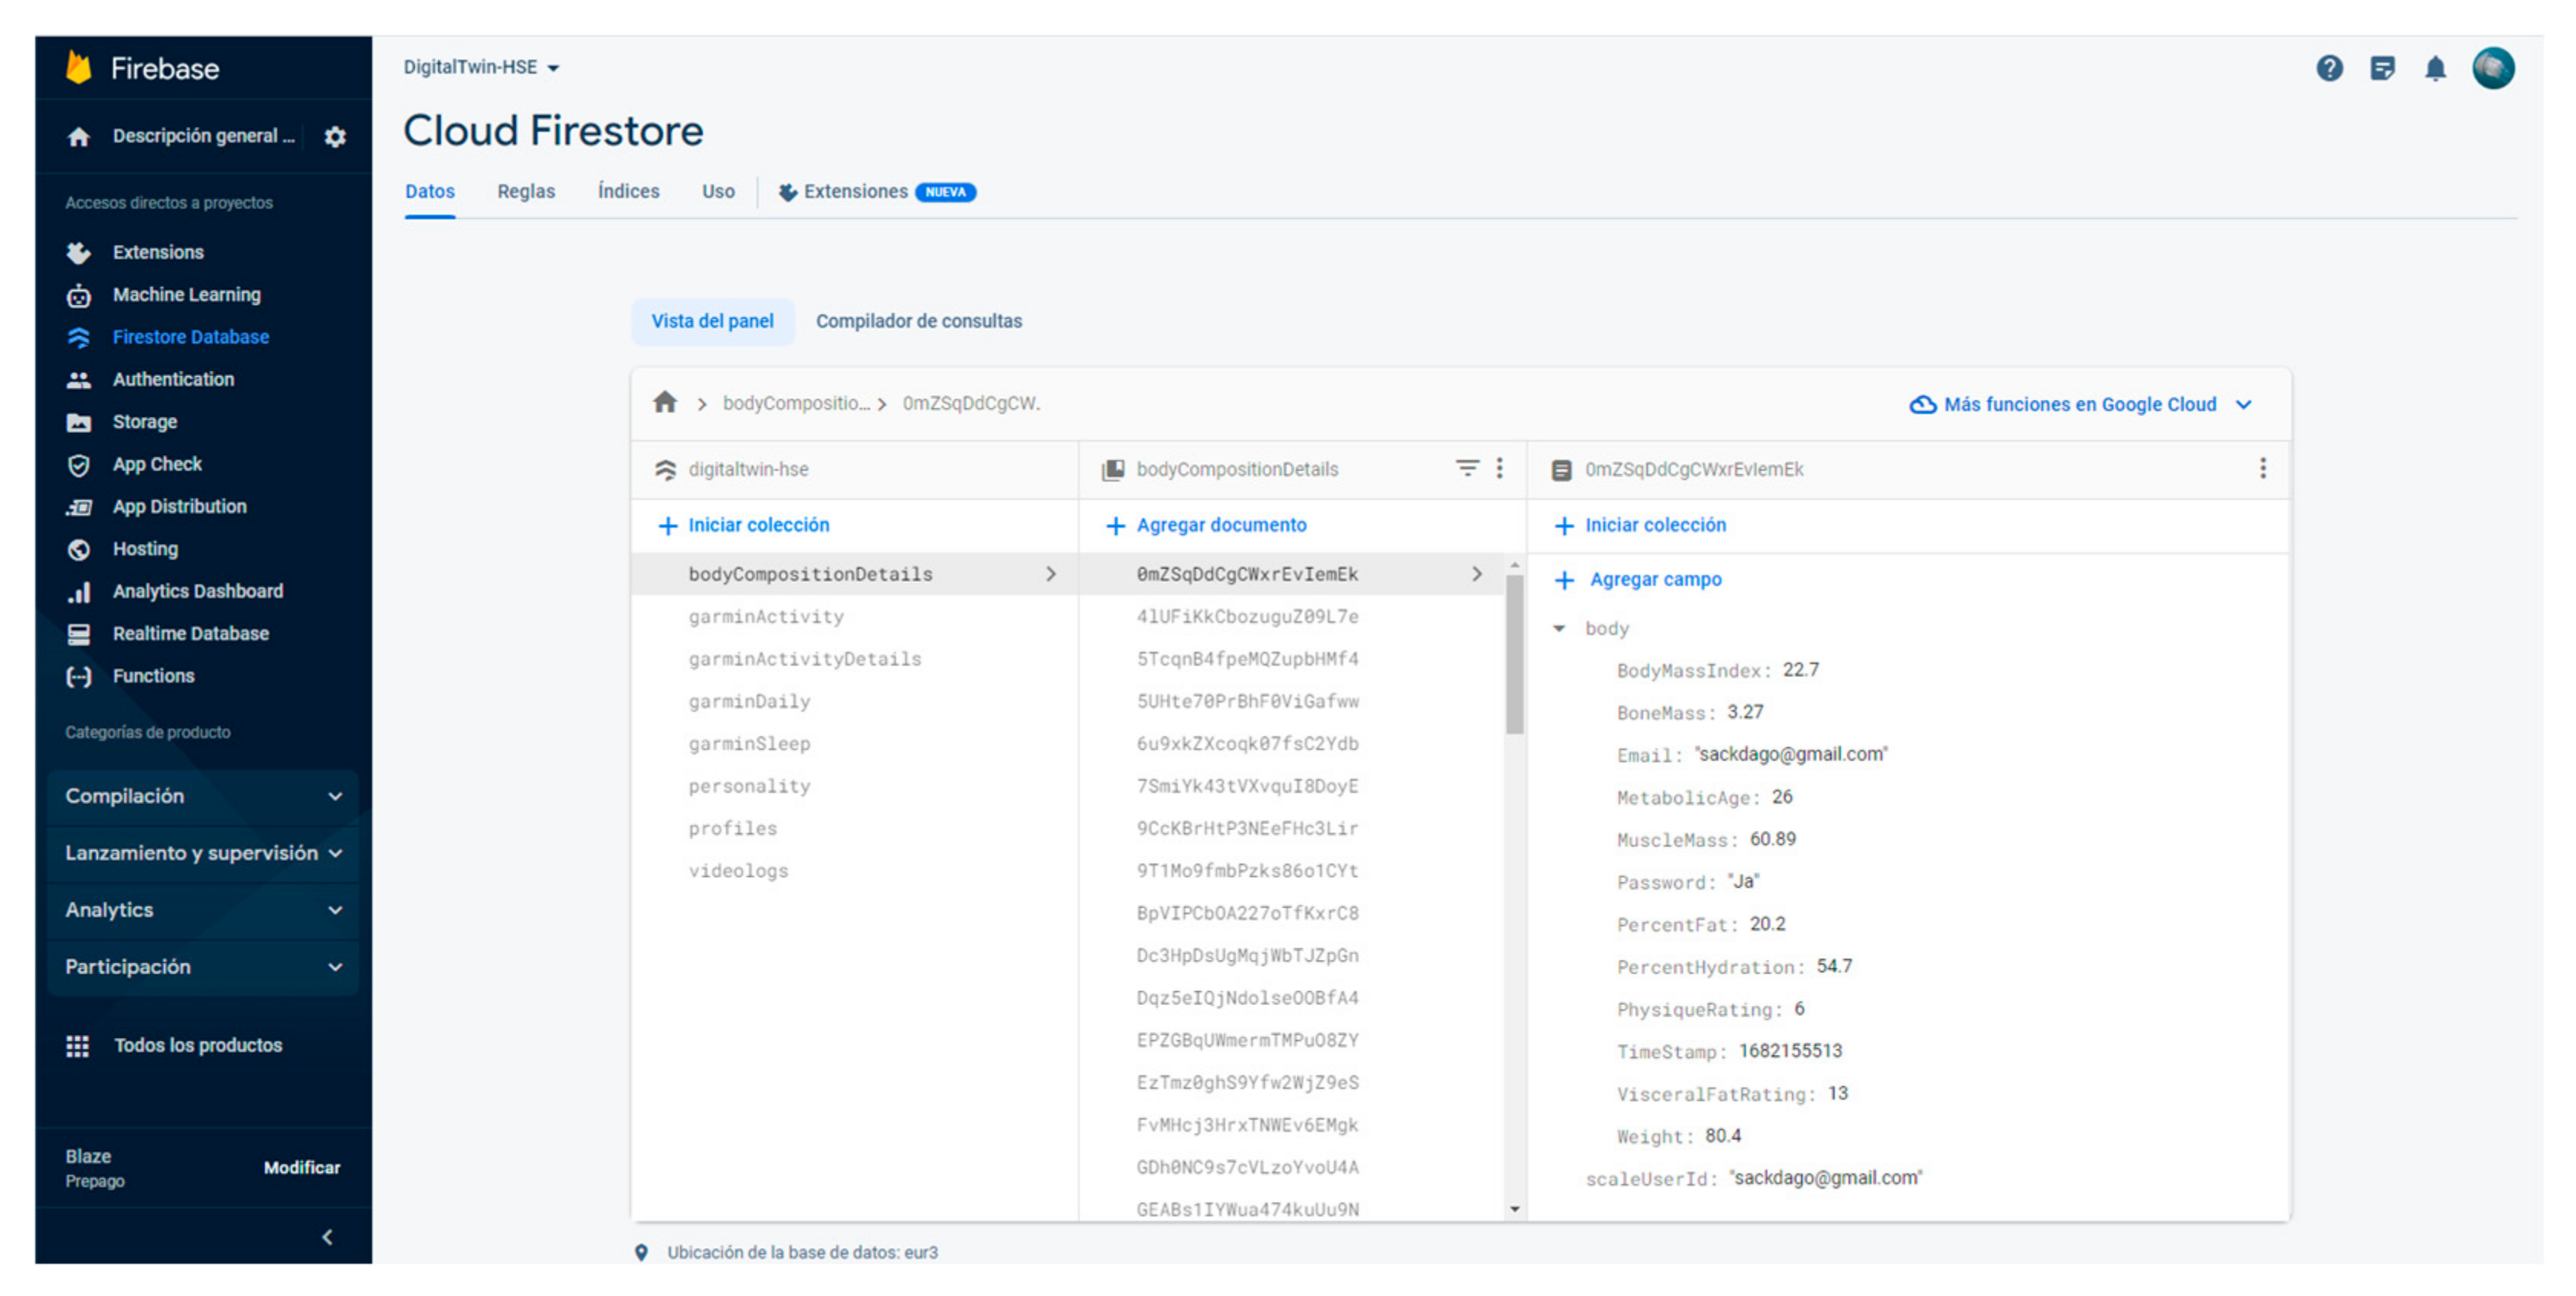Switch to Compilador de consultas view

918,321
